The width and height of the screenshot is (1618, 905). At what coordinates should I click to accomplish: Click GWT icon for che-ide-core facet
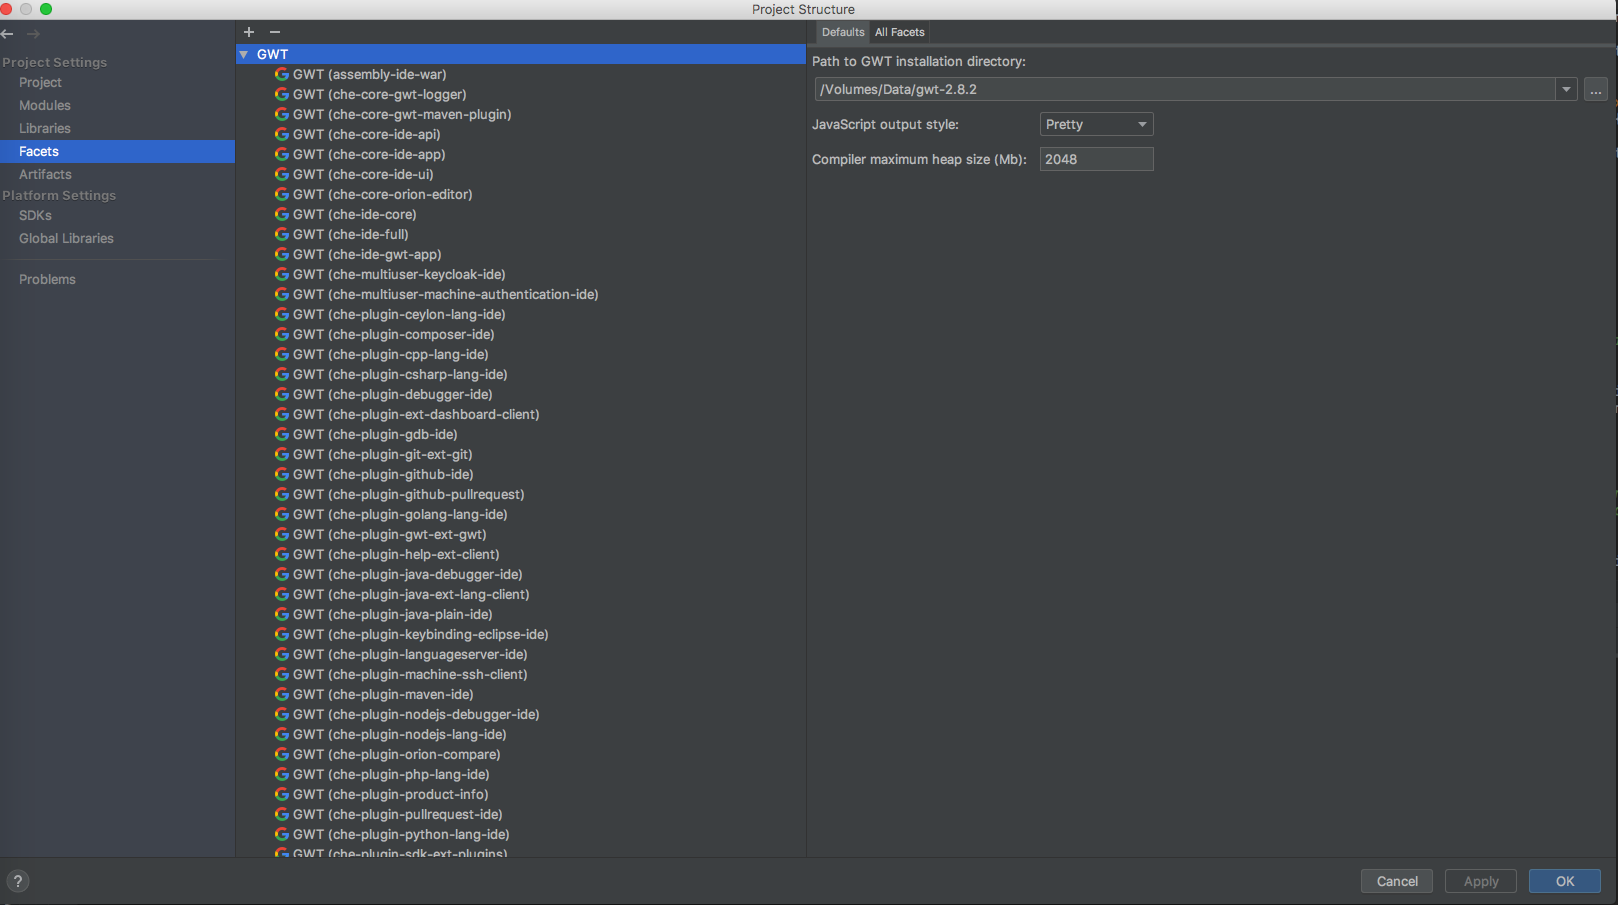[x=282, y=214]
